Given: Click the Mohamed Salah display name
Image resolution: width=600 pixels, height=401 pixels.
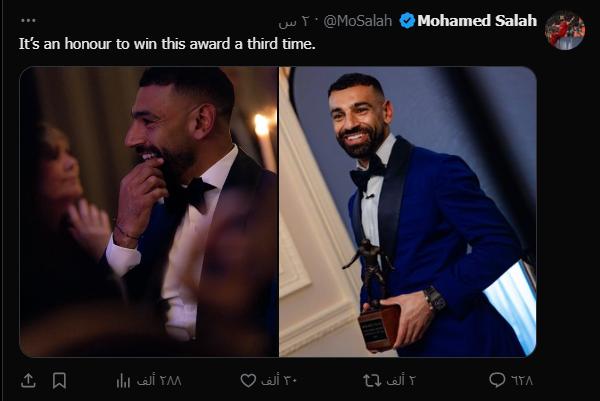Looking at the screenshot, I should tap(477, 21).
